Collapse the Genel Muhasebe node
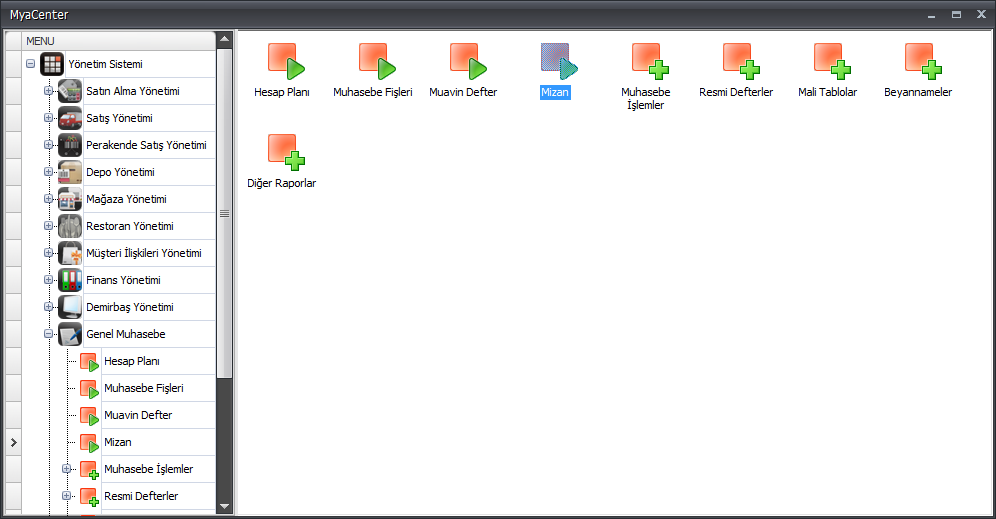 coord(48,334)
